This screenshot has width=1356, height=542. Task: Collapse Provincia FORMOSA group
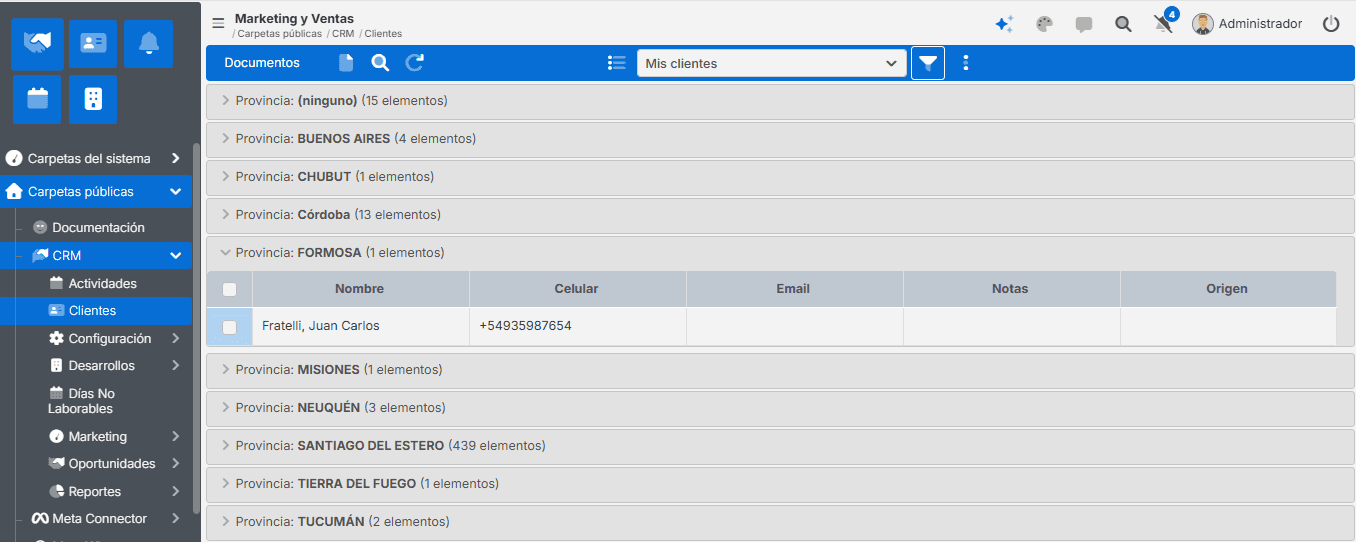pyautogui.click(x=780, y=253)
